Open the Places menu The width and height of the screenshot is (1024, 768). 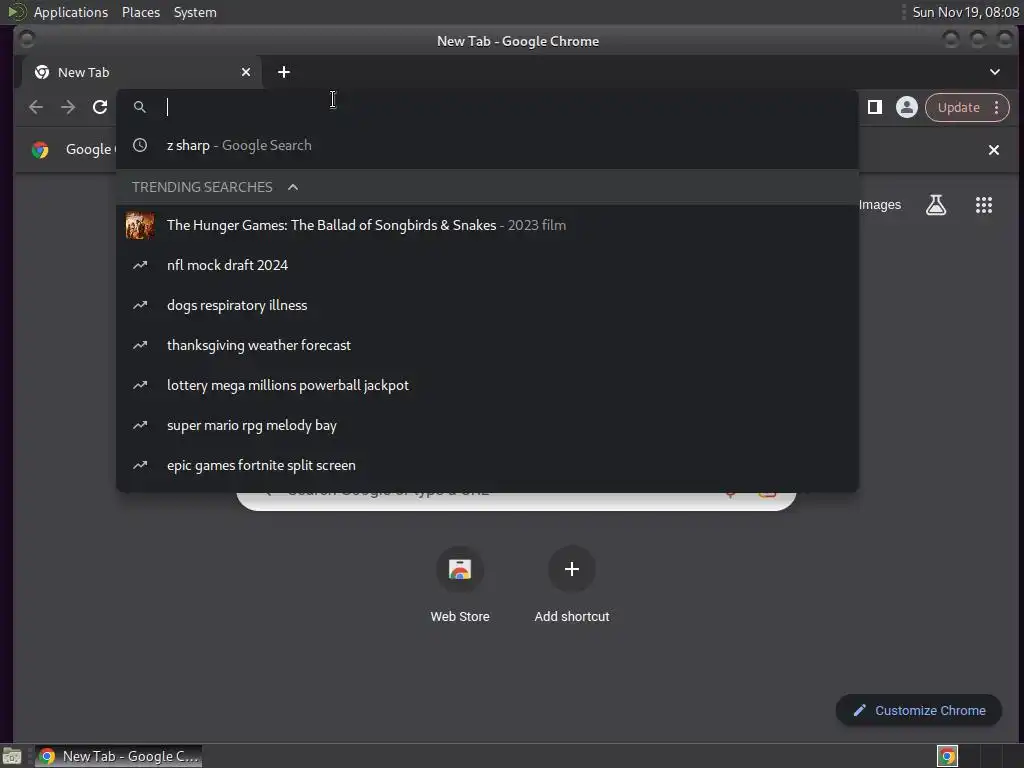(141, 12)
